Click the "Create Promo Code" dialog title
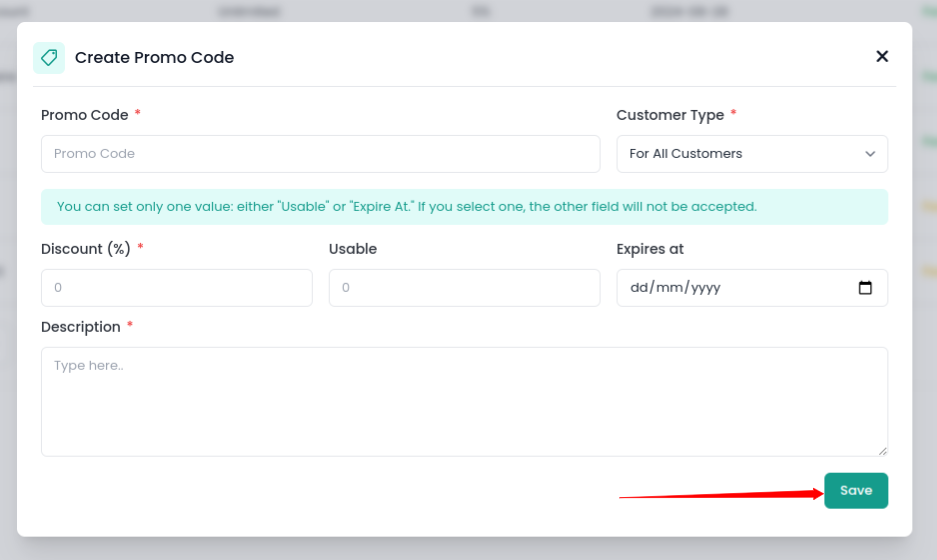Screen dimensions: 937x560 click(154, 58)
